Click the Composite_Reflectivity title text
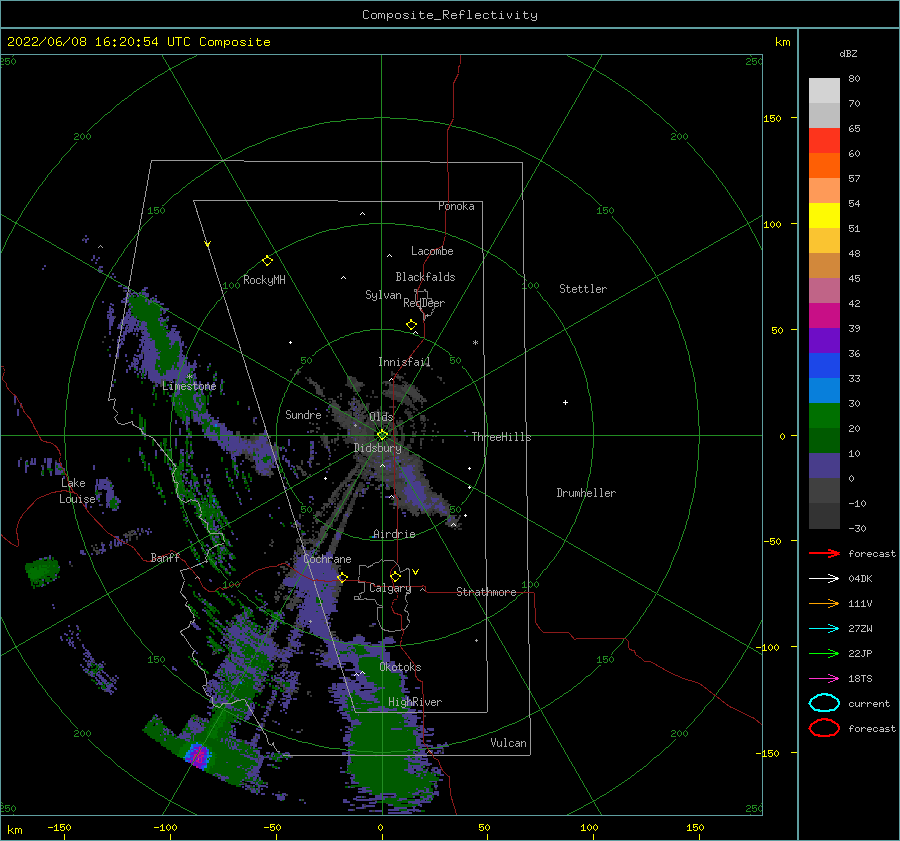 pyautogui.click(x=449, y=15)
